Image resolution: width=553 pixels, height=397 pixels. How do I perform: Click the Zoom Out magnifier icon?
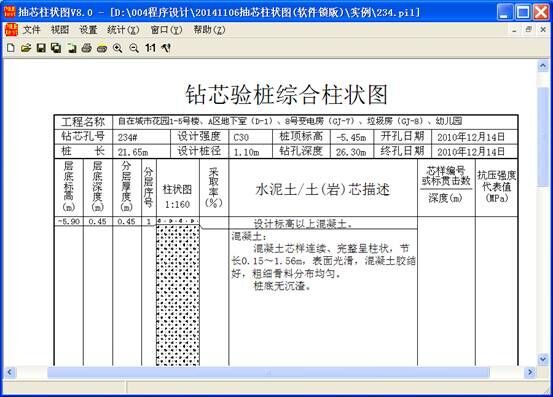coord(134,48)
